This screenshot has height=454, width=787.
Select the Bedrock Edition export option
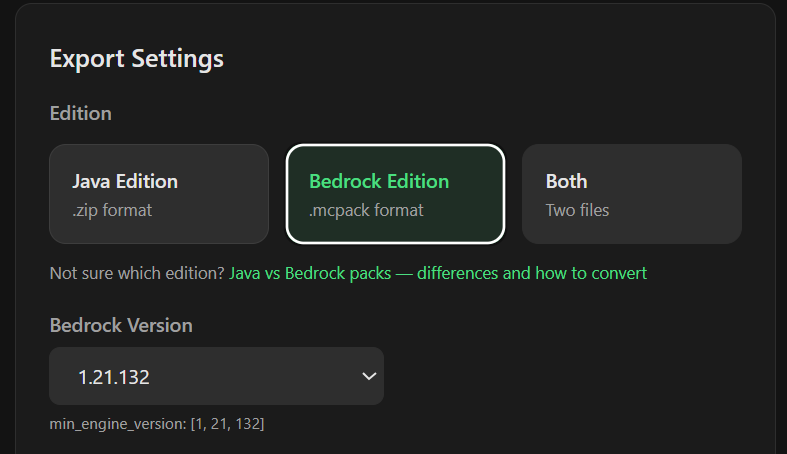click(x=396, y=194)
